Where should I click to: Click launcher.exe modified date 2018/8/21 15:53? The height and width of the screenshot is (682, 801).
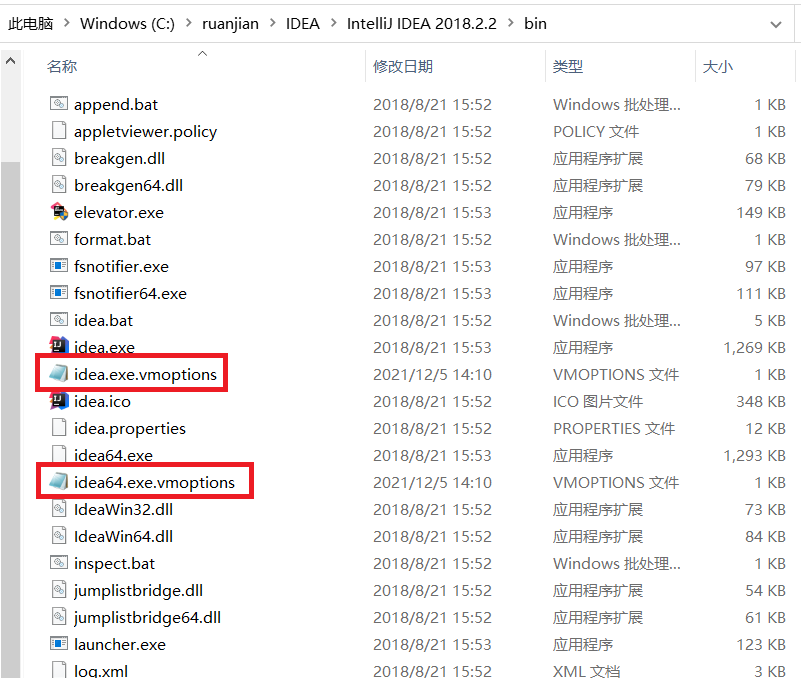coord(432,644)
